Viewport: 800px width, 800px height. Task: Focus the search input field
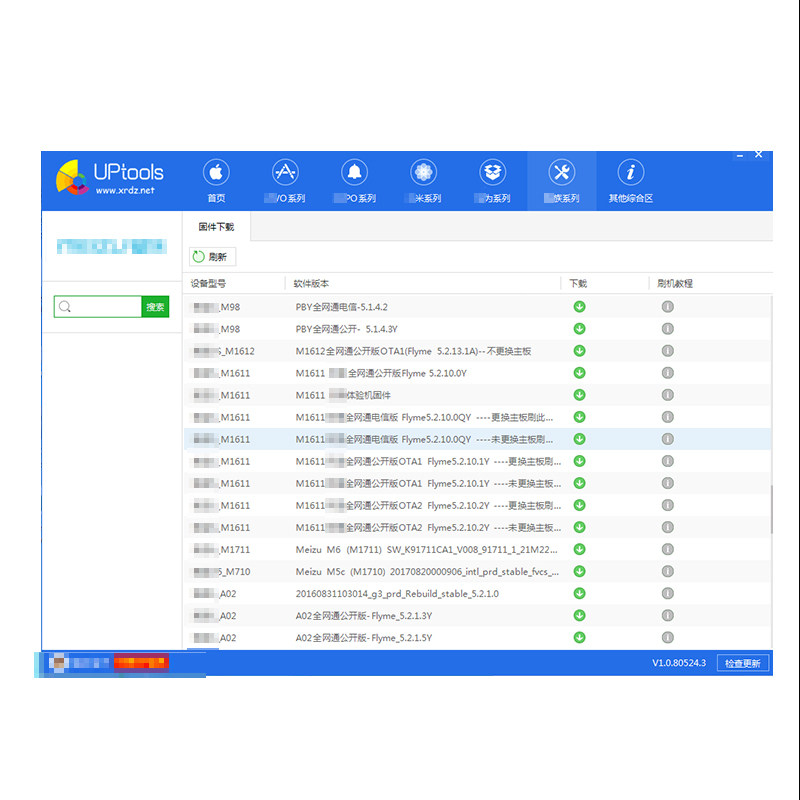point(97,307)
